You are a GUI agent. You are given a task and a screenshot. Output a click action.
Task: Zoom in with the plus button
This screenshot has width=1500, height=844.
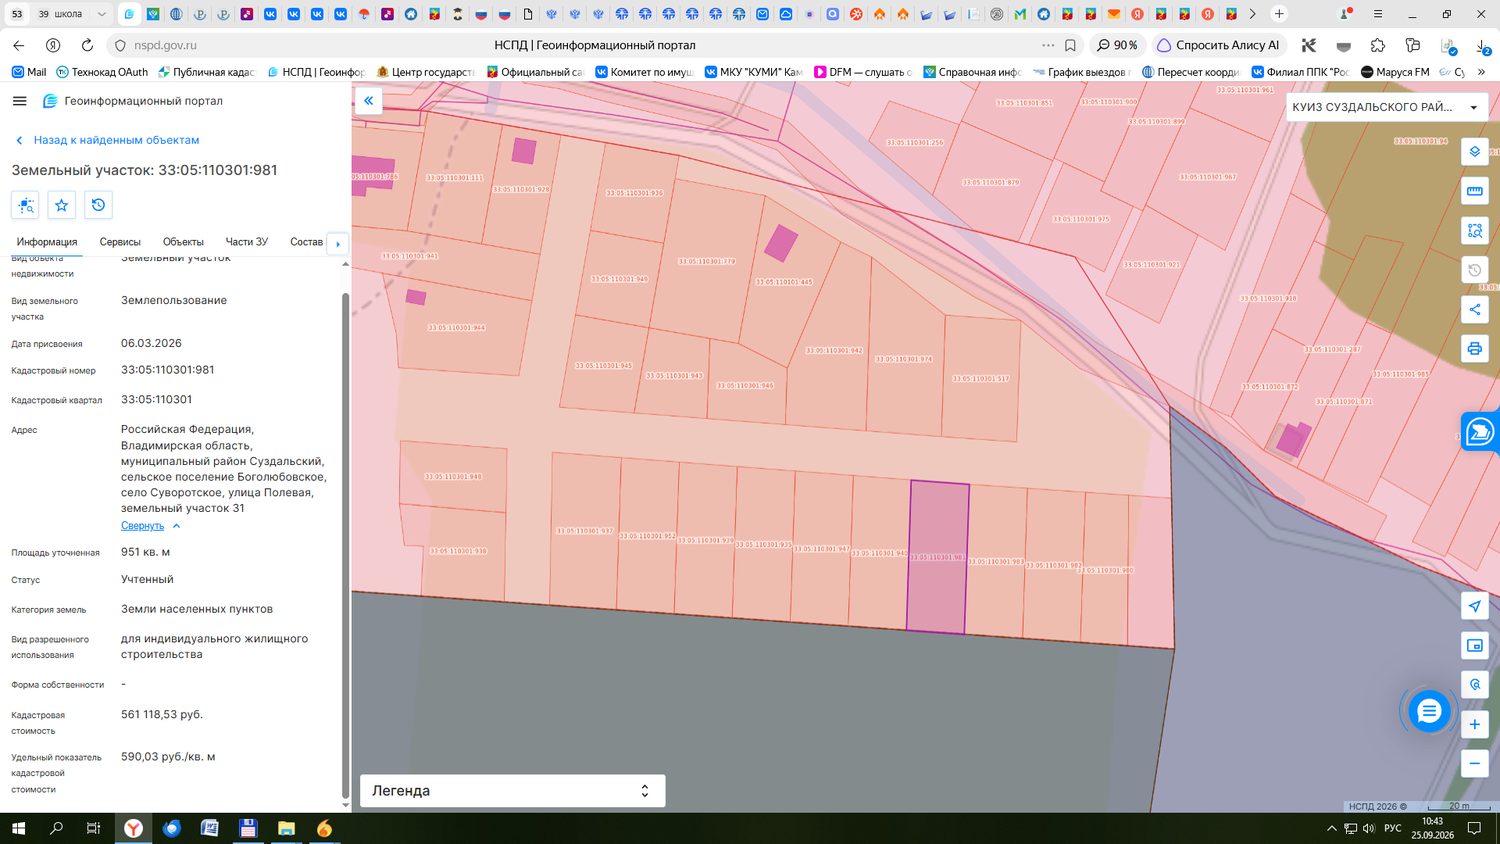[1474, 724]
